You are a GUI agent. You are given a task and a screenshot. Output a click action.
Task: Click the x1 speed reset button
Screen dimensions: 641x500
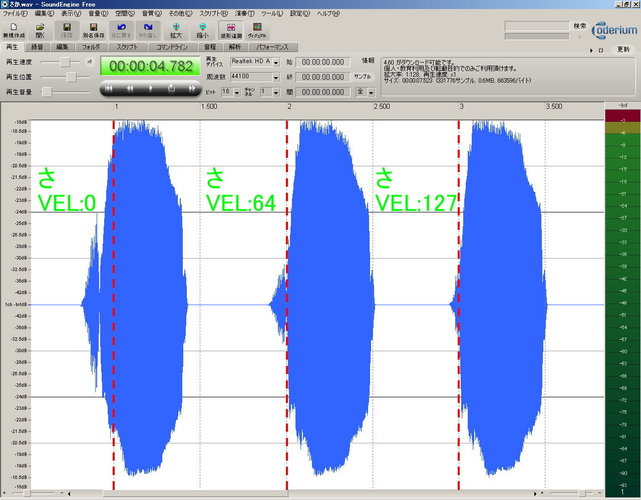click(89, 62)
